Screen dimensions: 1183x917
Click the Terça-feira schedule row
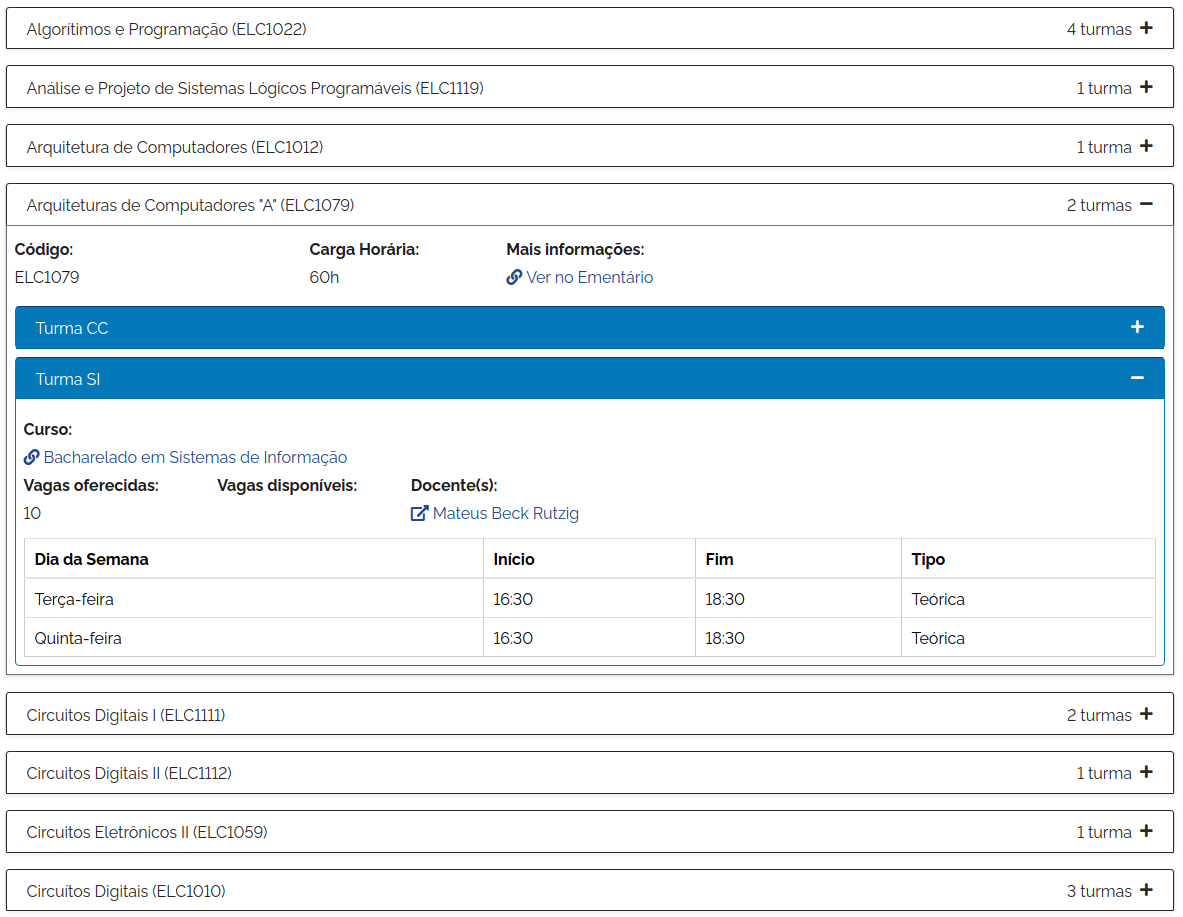tap(589, 599)
